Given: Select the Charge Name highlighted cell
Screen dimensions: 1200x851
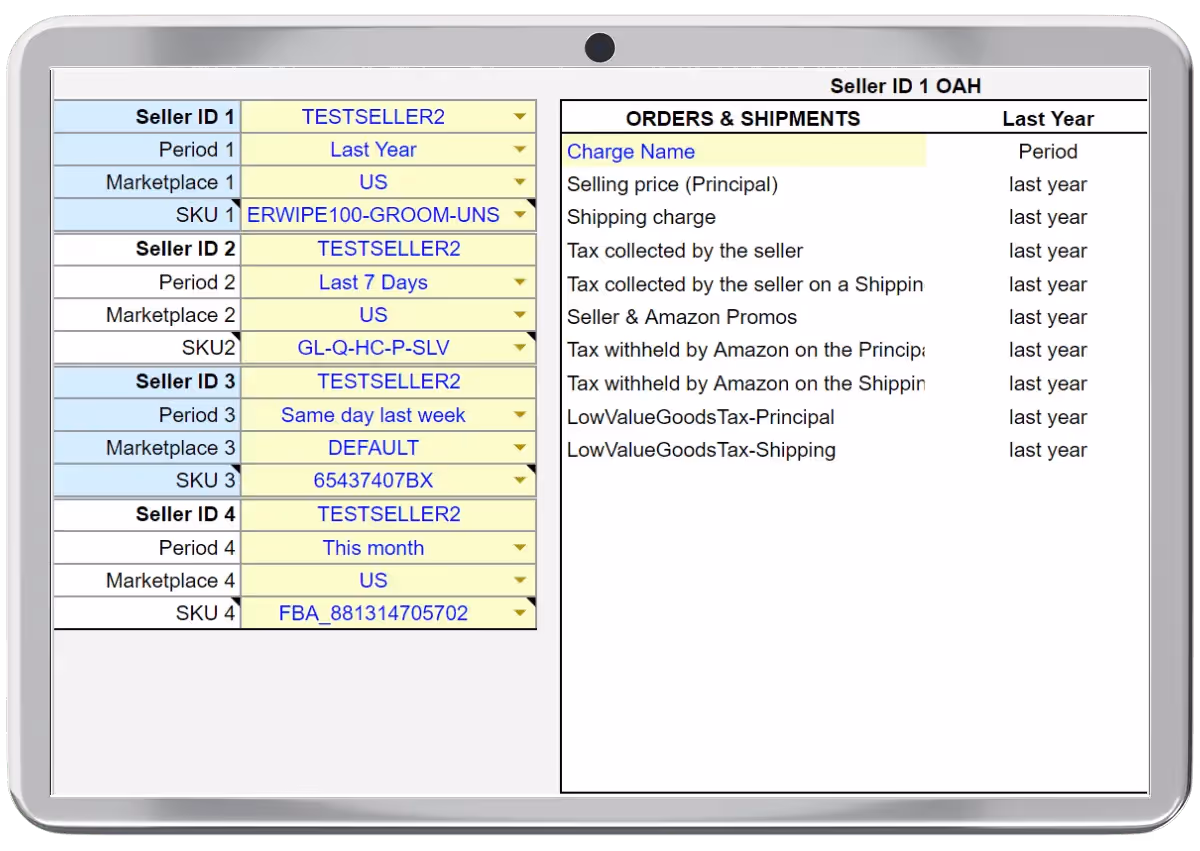Looking at the screenshot, I should 744,152.
